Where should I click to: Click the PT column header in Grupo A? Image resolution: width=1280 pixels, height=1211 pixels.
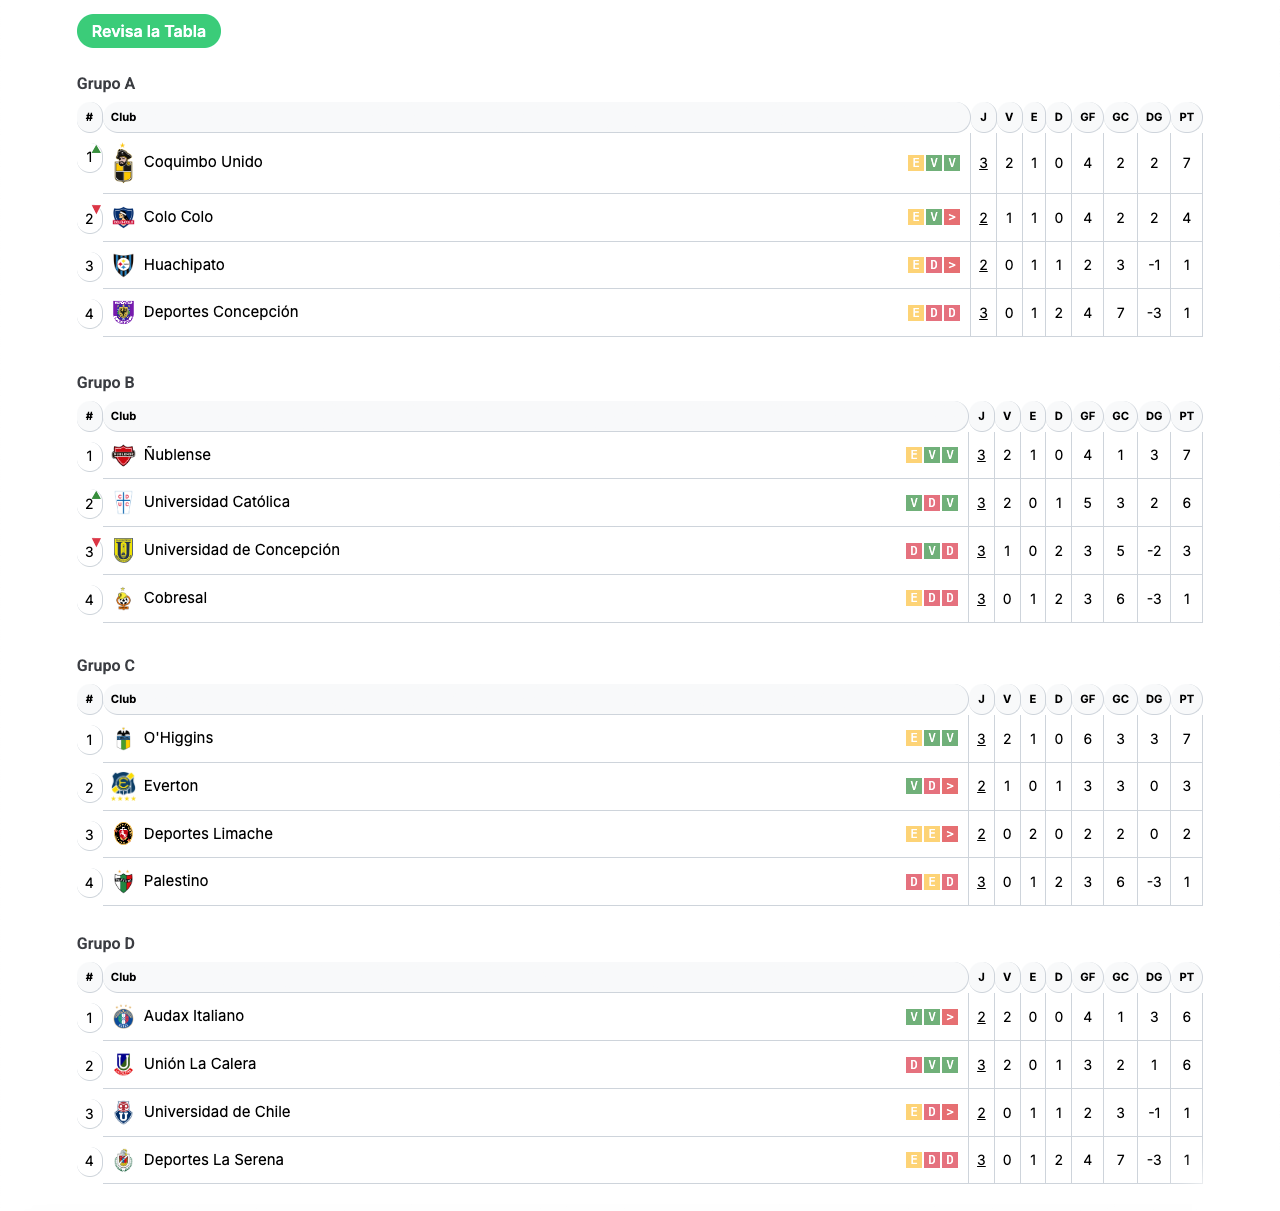coord(1186,117)
